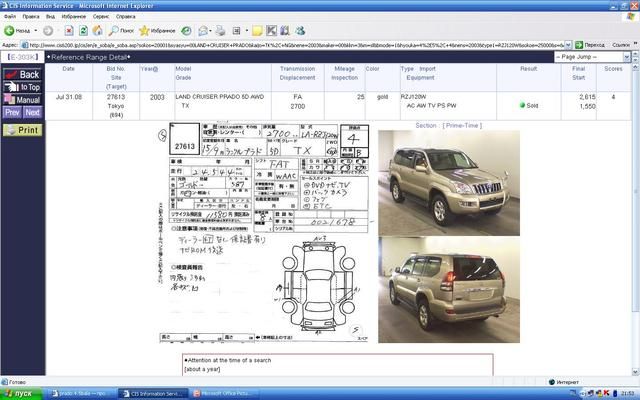640x400 pixels.
Task: Click the printer icon in the IE toolbar
Action: pyautogui.click(x=220, y=31)
